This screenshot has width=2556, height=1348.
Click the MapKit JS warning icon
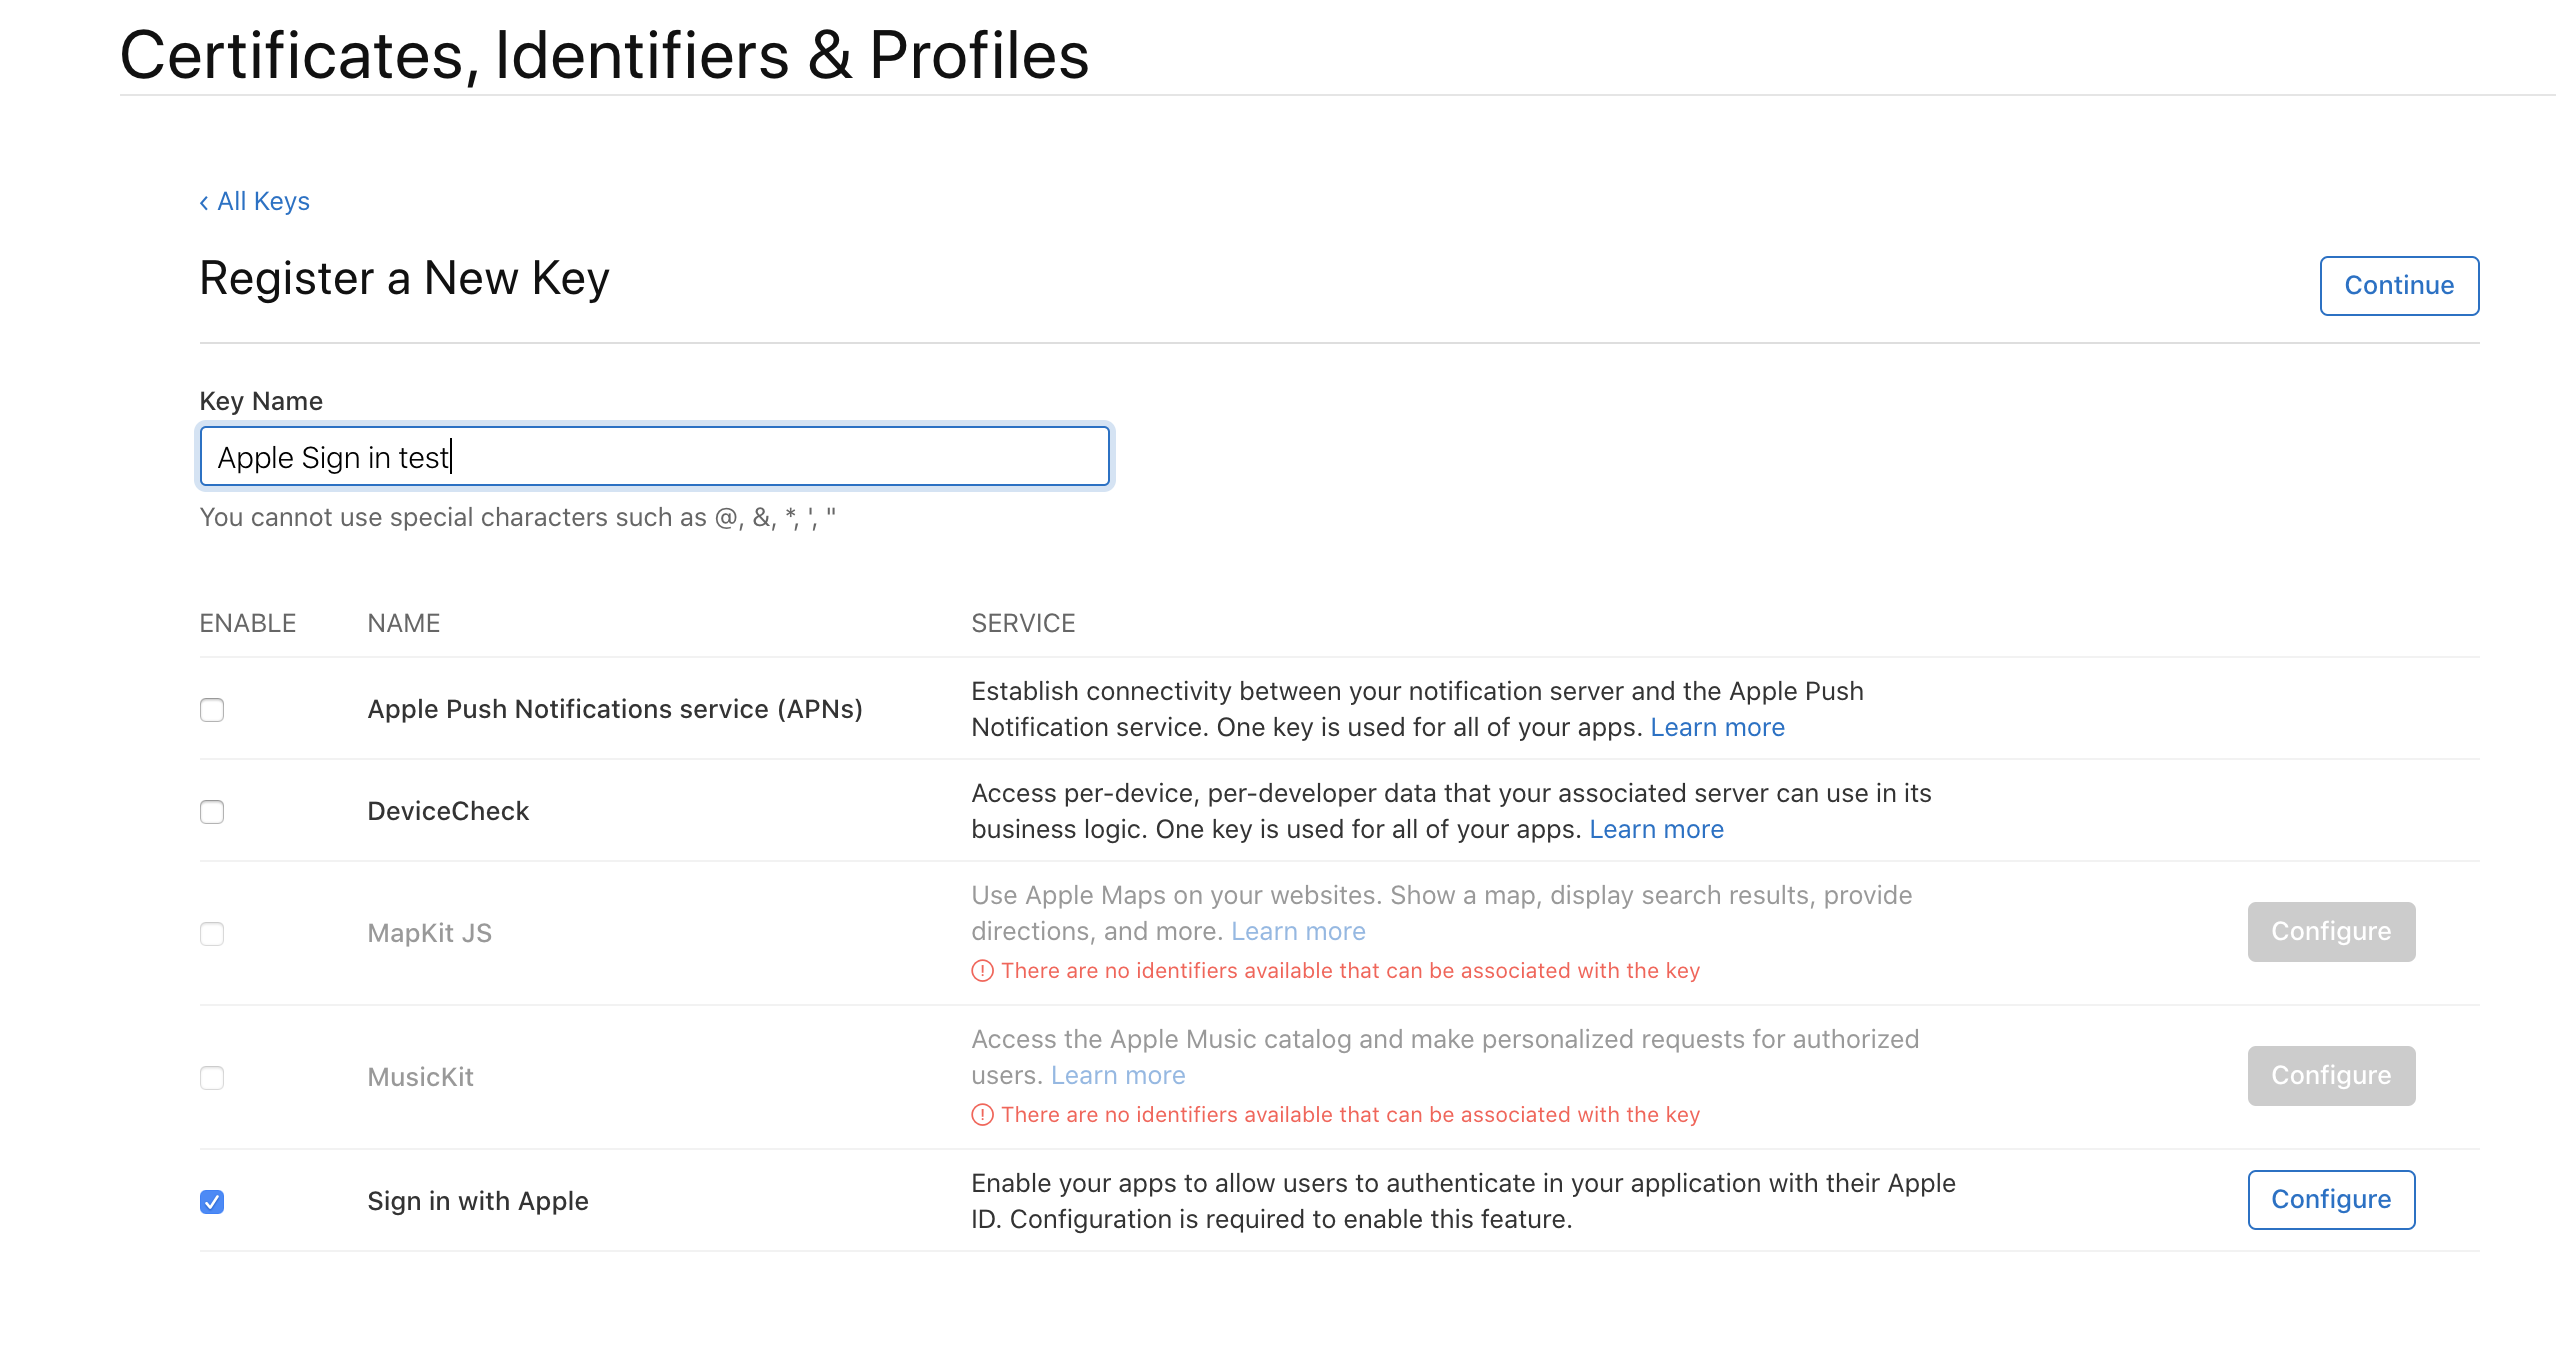(983, 971)
